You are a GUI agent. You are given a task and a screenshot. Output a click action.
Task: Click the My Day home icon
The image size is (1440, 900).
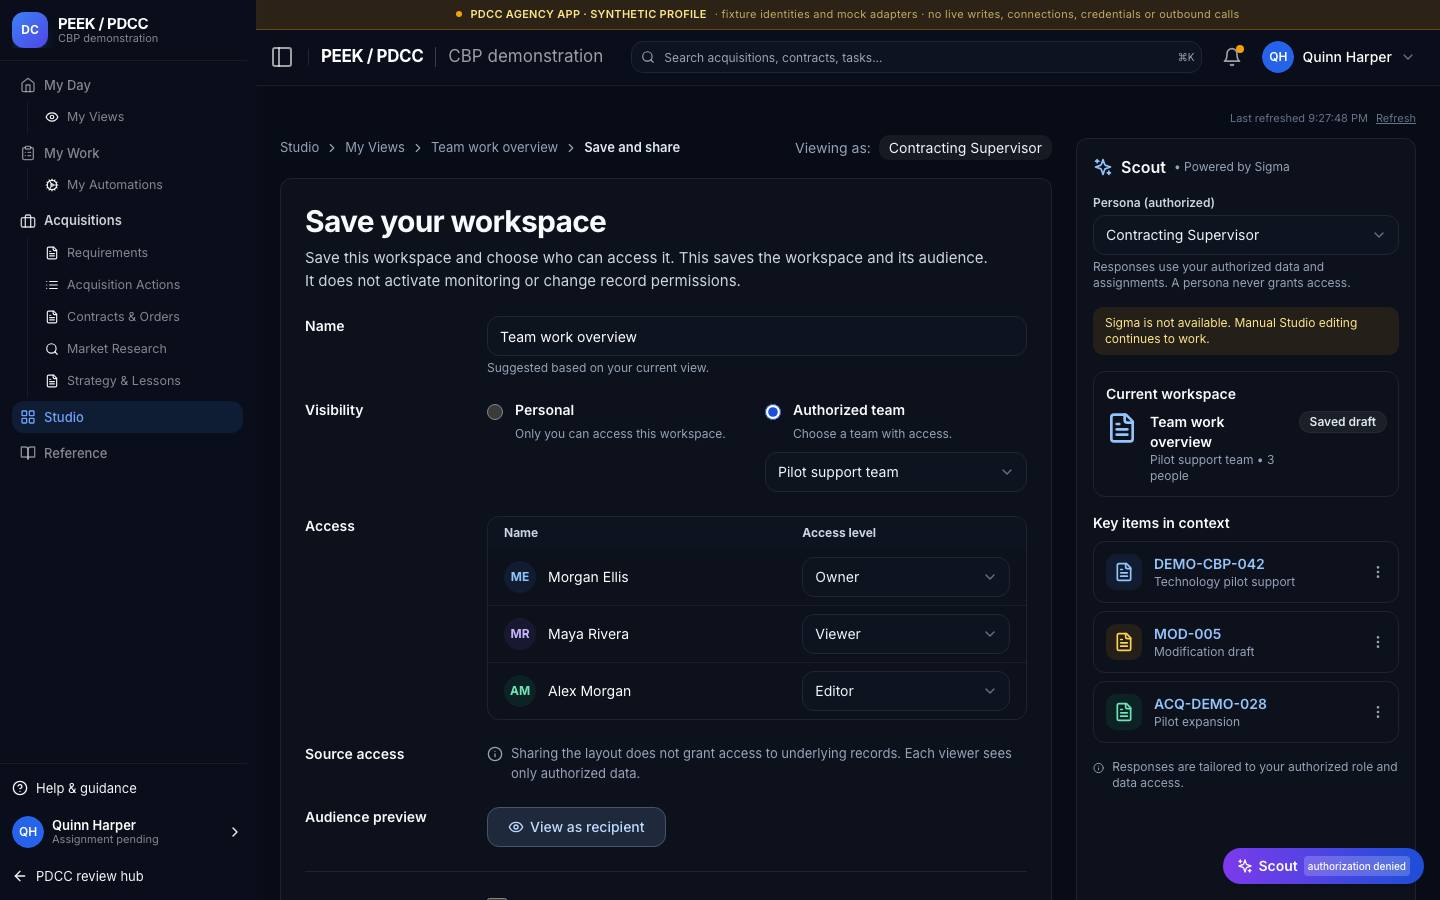(x=28, y=85)
